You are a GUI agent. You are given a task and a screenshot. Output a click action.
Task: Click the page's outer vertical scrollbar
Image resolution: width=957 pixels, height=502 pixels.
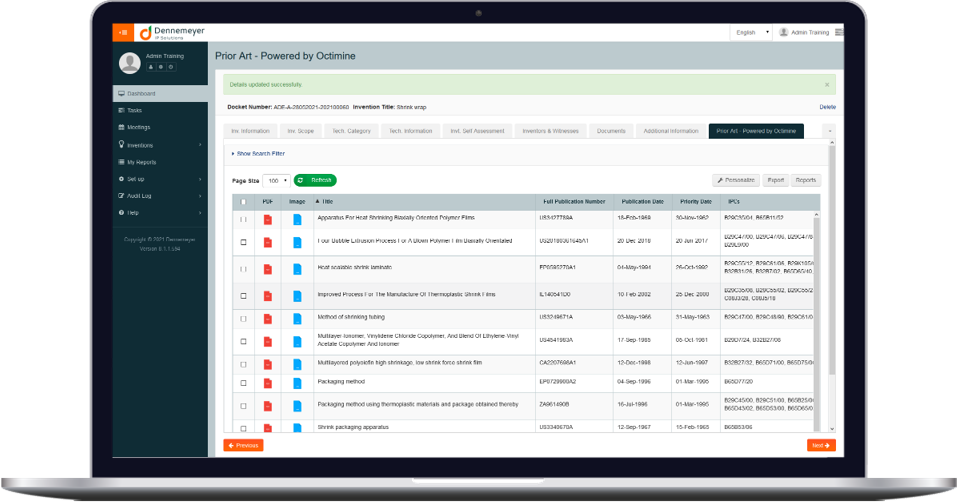click(831, 287)
